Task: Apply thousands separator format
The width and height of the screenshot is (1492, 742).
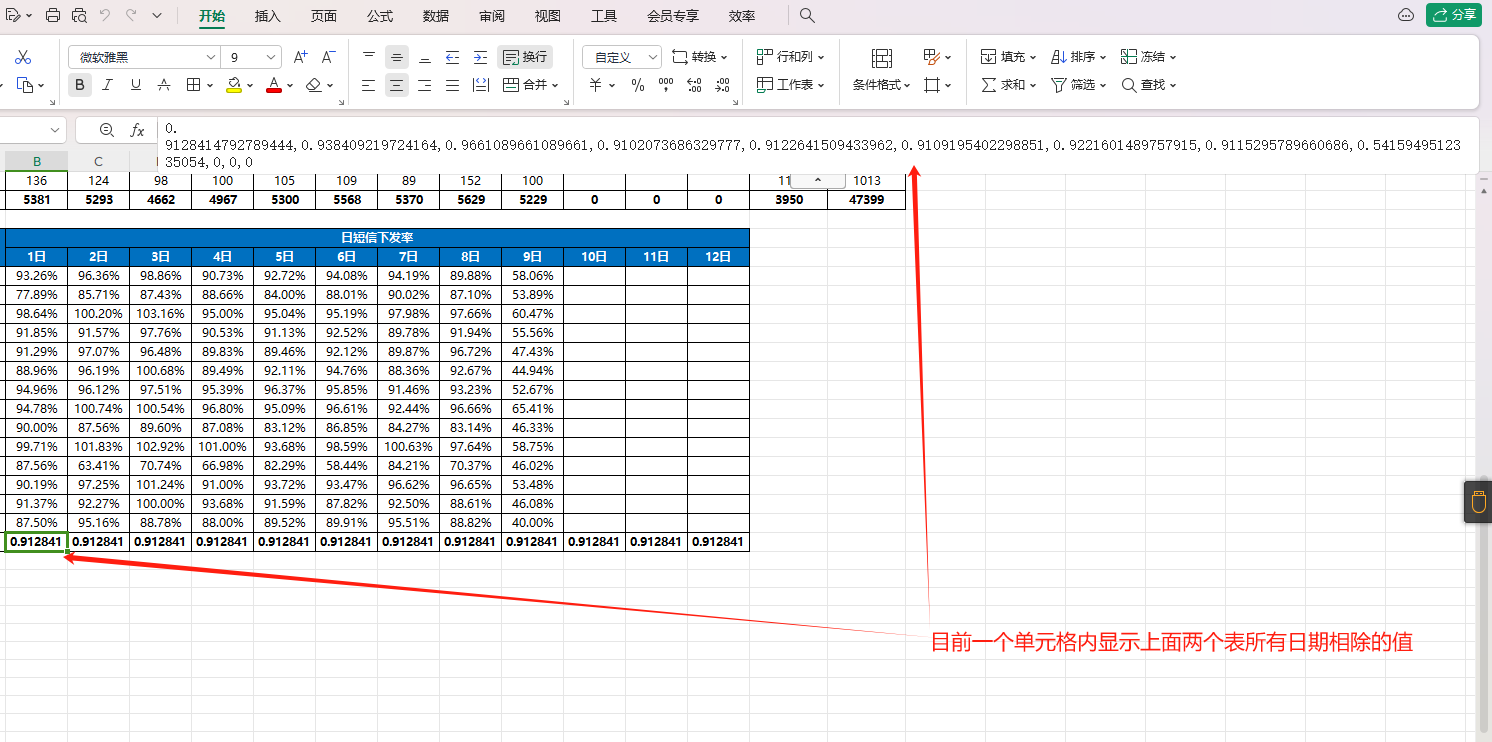Action: [666, 85]
